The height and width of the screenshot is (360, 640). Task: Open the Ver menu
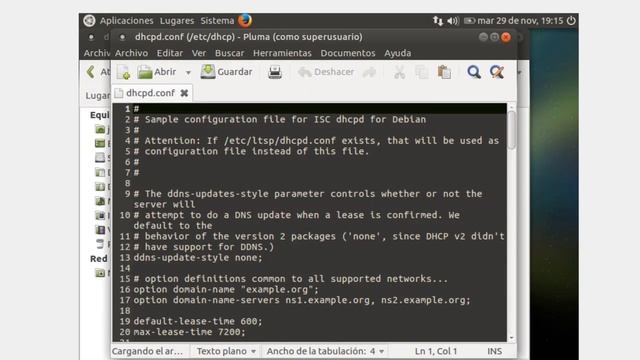[x=199, y=53]
